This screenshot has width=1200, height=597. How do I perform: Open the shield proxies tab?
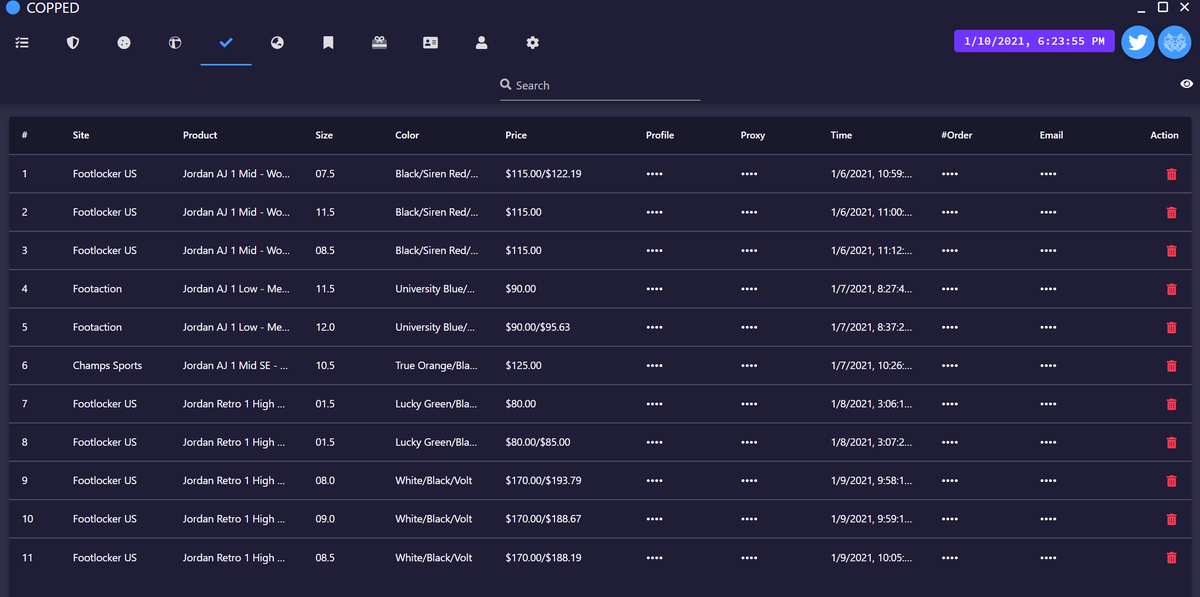tap(73, 43)
